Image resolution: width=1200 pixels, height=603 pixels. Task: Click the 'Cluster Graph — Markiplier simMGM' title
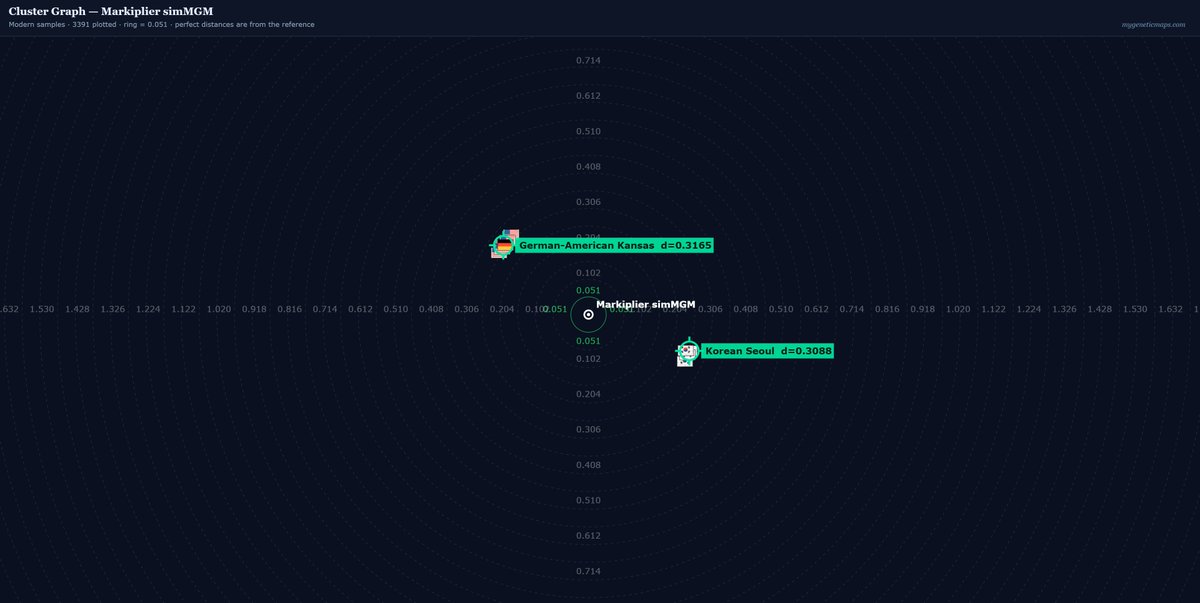click(x=111, y=11)
